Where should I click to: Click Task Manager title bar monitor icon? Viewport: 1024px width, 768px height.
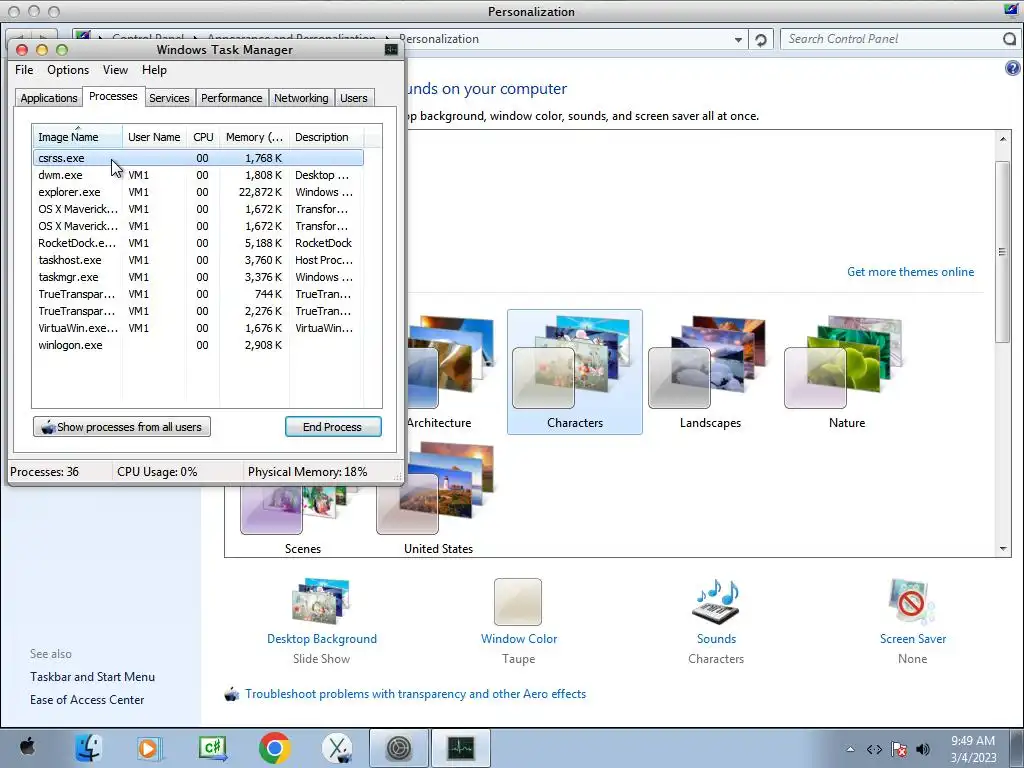click(391, 50)
